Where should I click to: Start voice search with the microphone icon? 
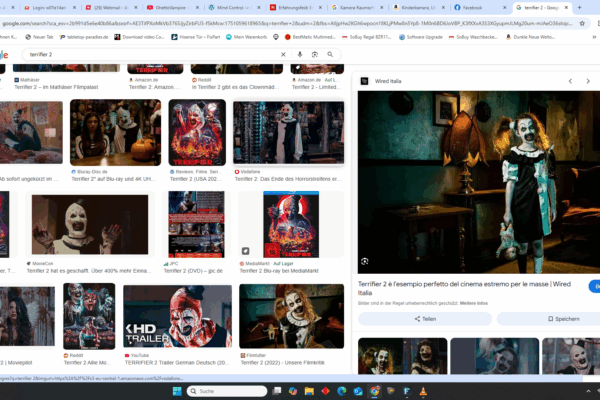pyautogui.click(x=300, y=54)
